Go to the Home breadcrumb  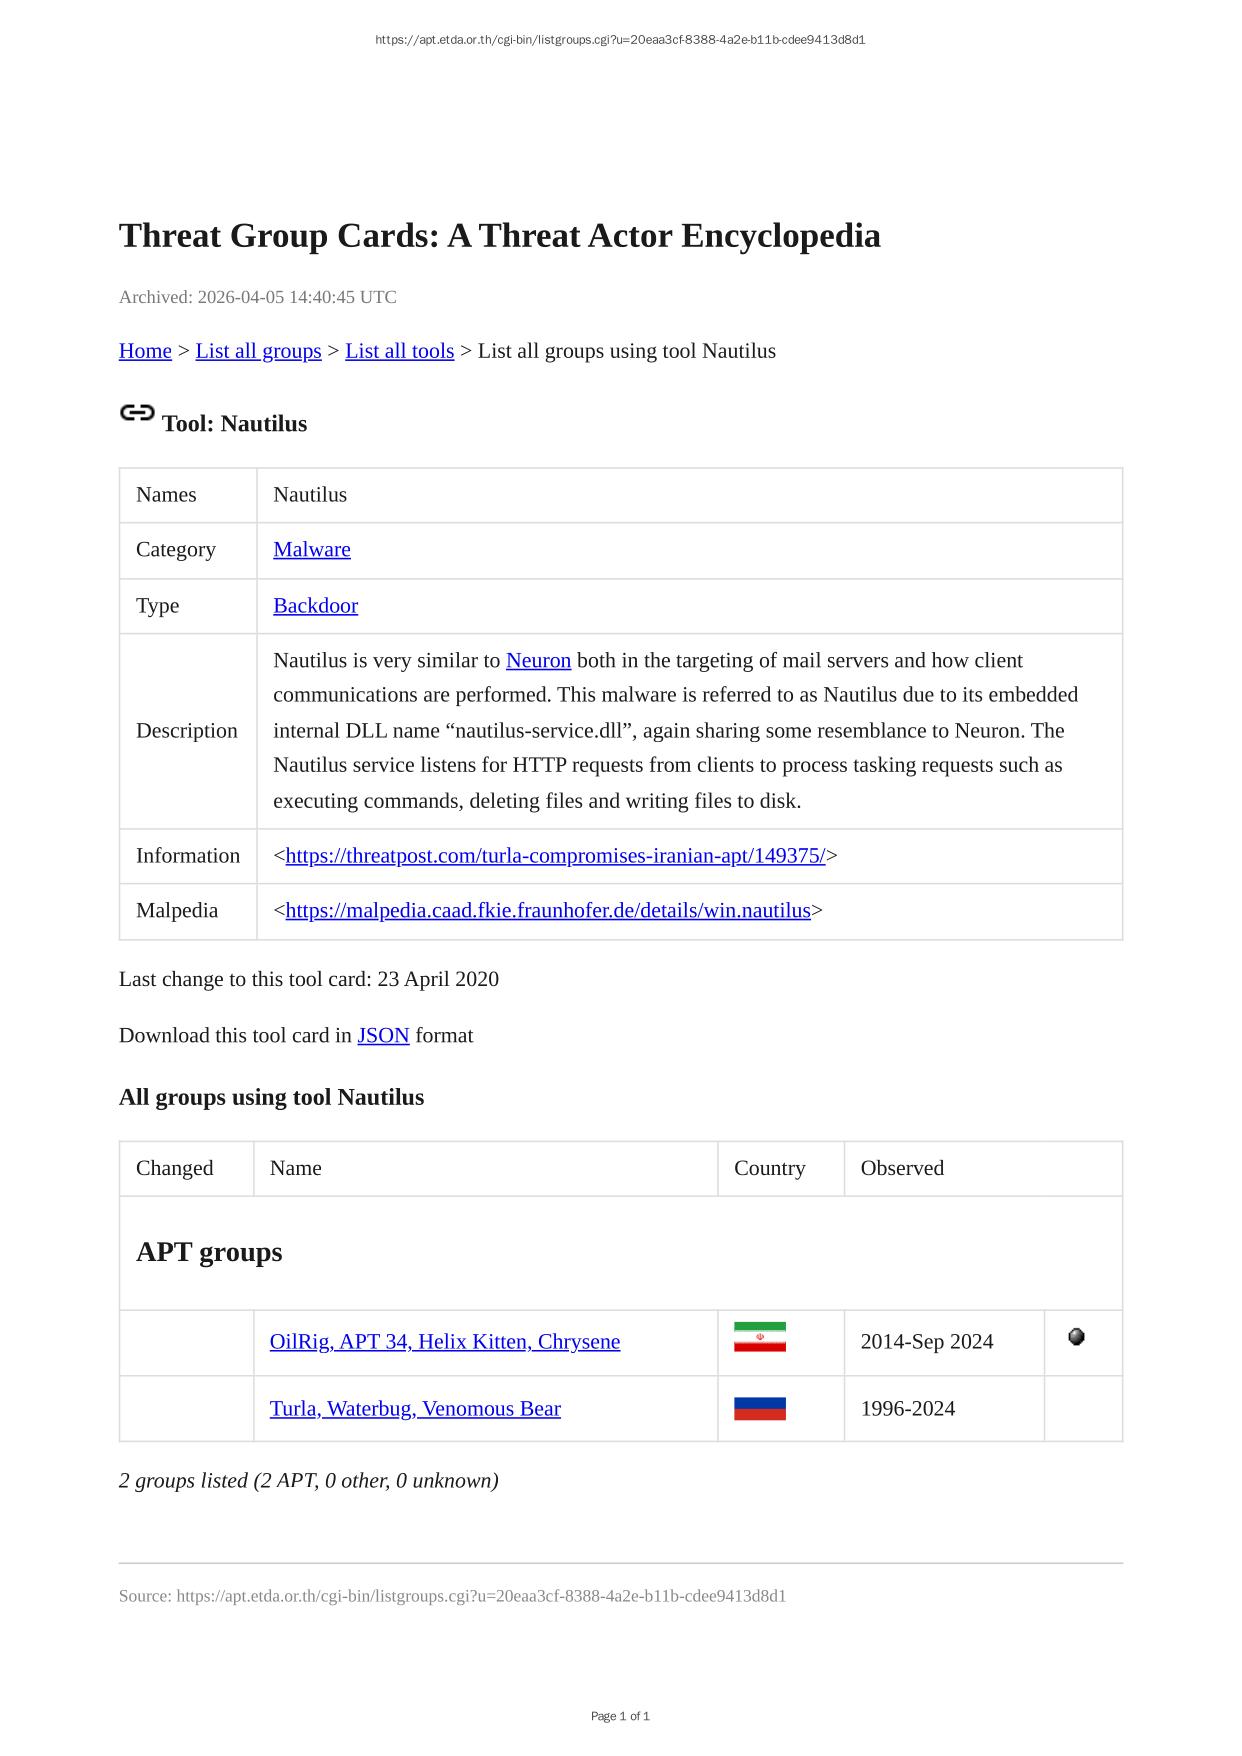pyautogui.click(x=145, y=351)
